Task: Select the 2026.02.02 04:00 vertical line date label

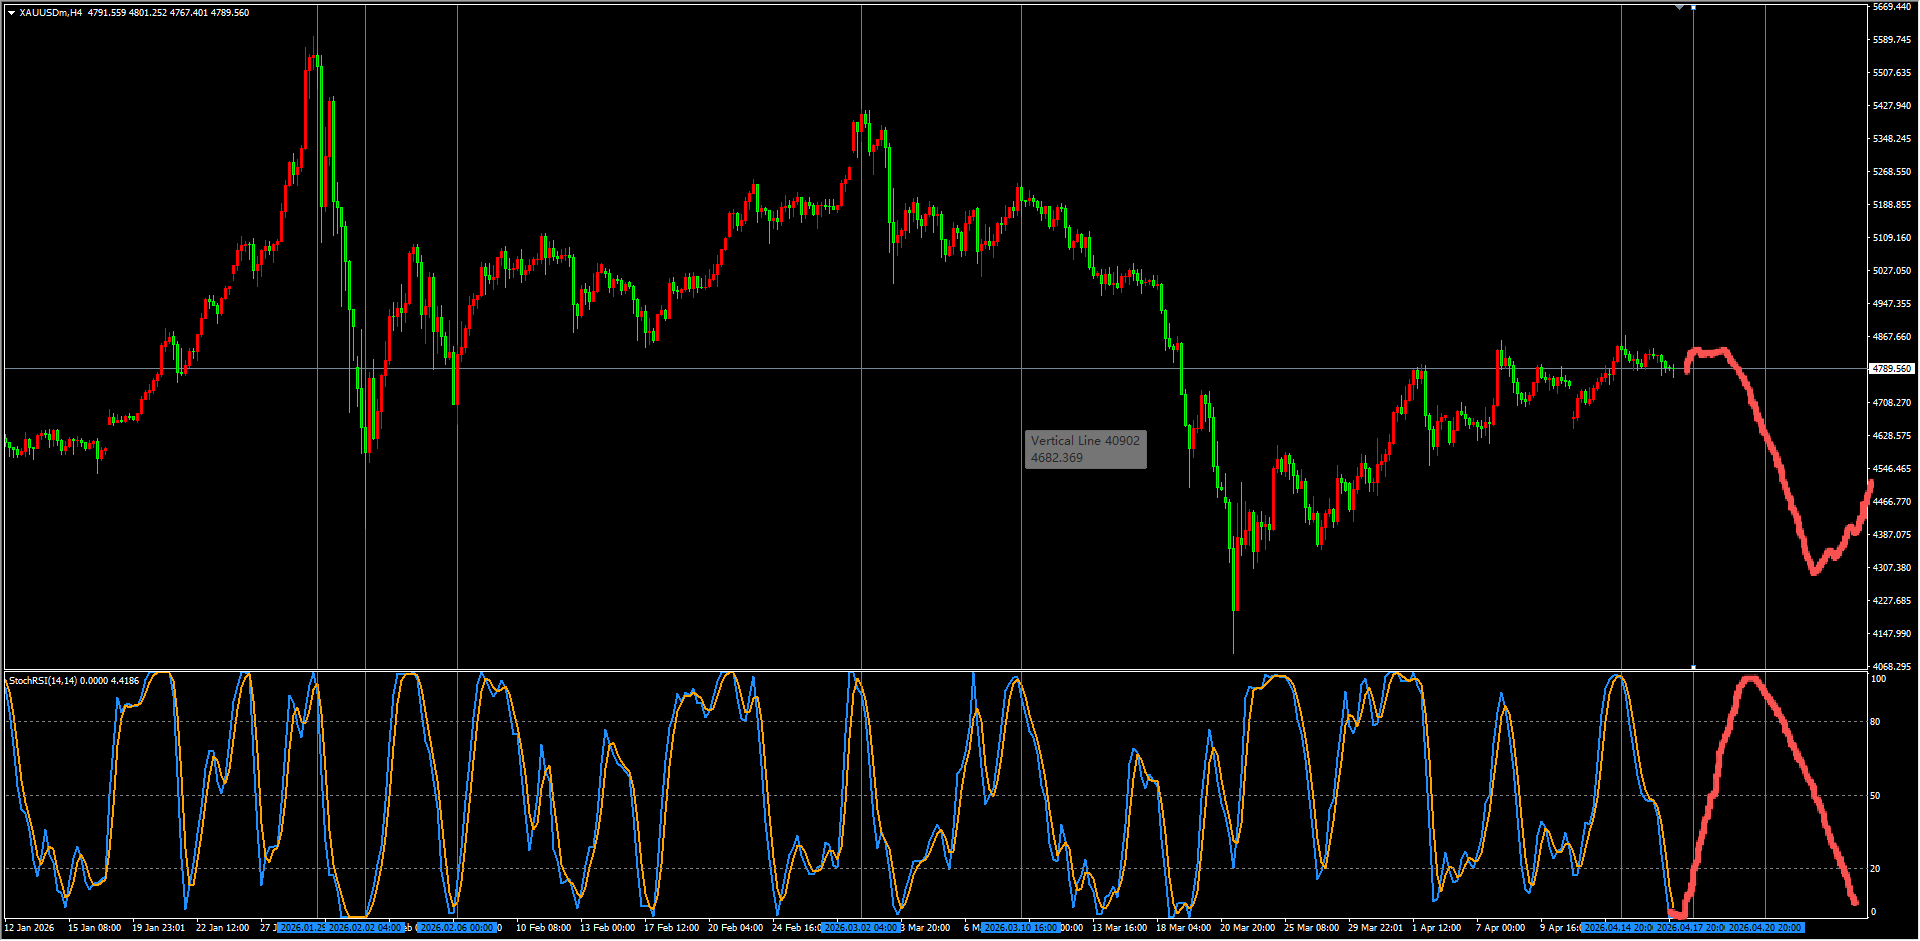Action: pyautogui.click(x=366, y=928)
